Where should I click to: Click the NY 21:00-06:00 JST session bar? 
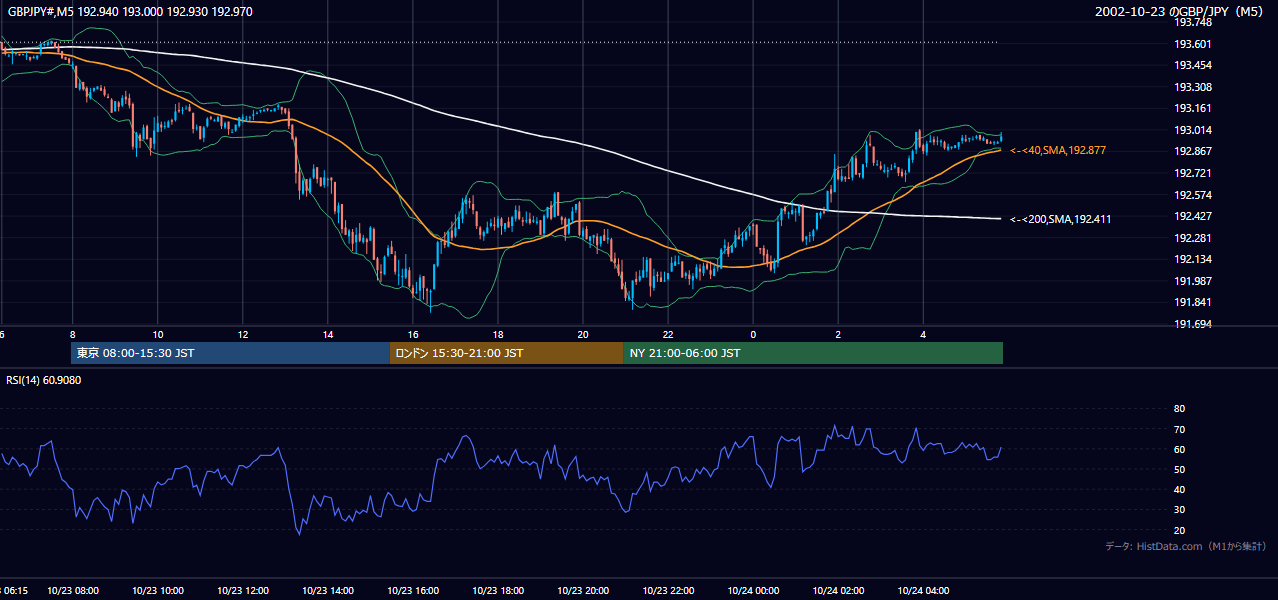tap(813, 353)
